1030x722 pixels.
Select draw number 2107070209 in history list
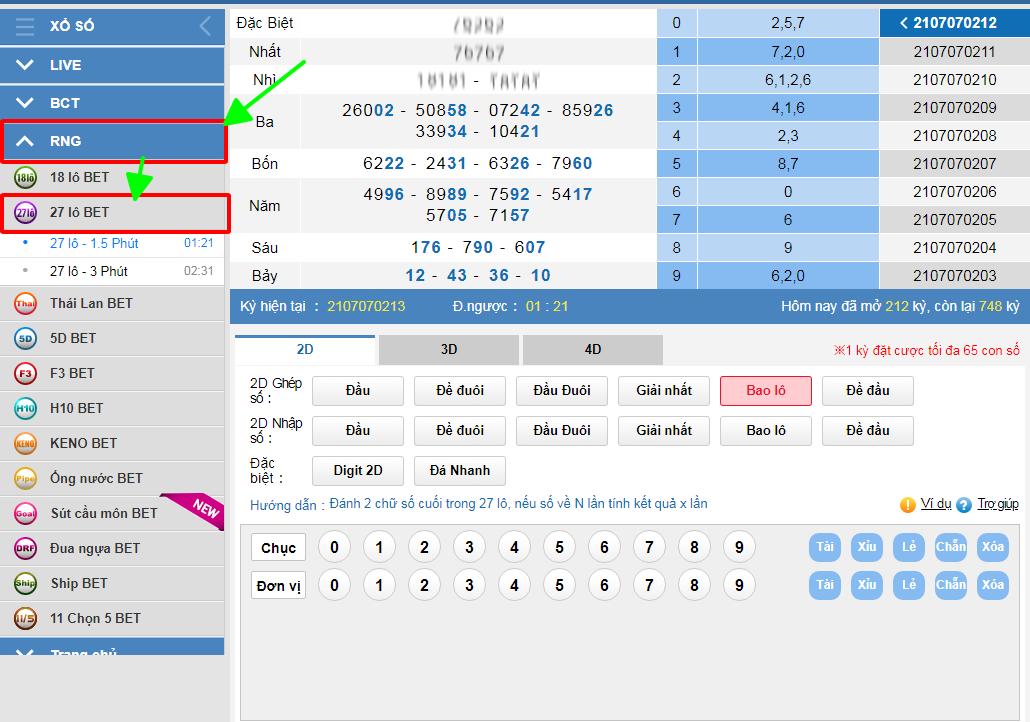click(x=954, y=108)
